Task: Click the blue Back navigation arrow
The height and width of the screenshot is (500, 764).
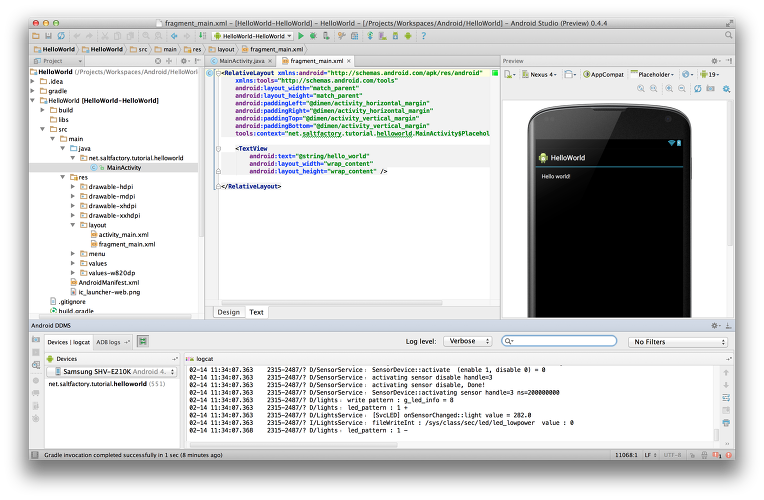Action: click(174, 36)
